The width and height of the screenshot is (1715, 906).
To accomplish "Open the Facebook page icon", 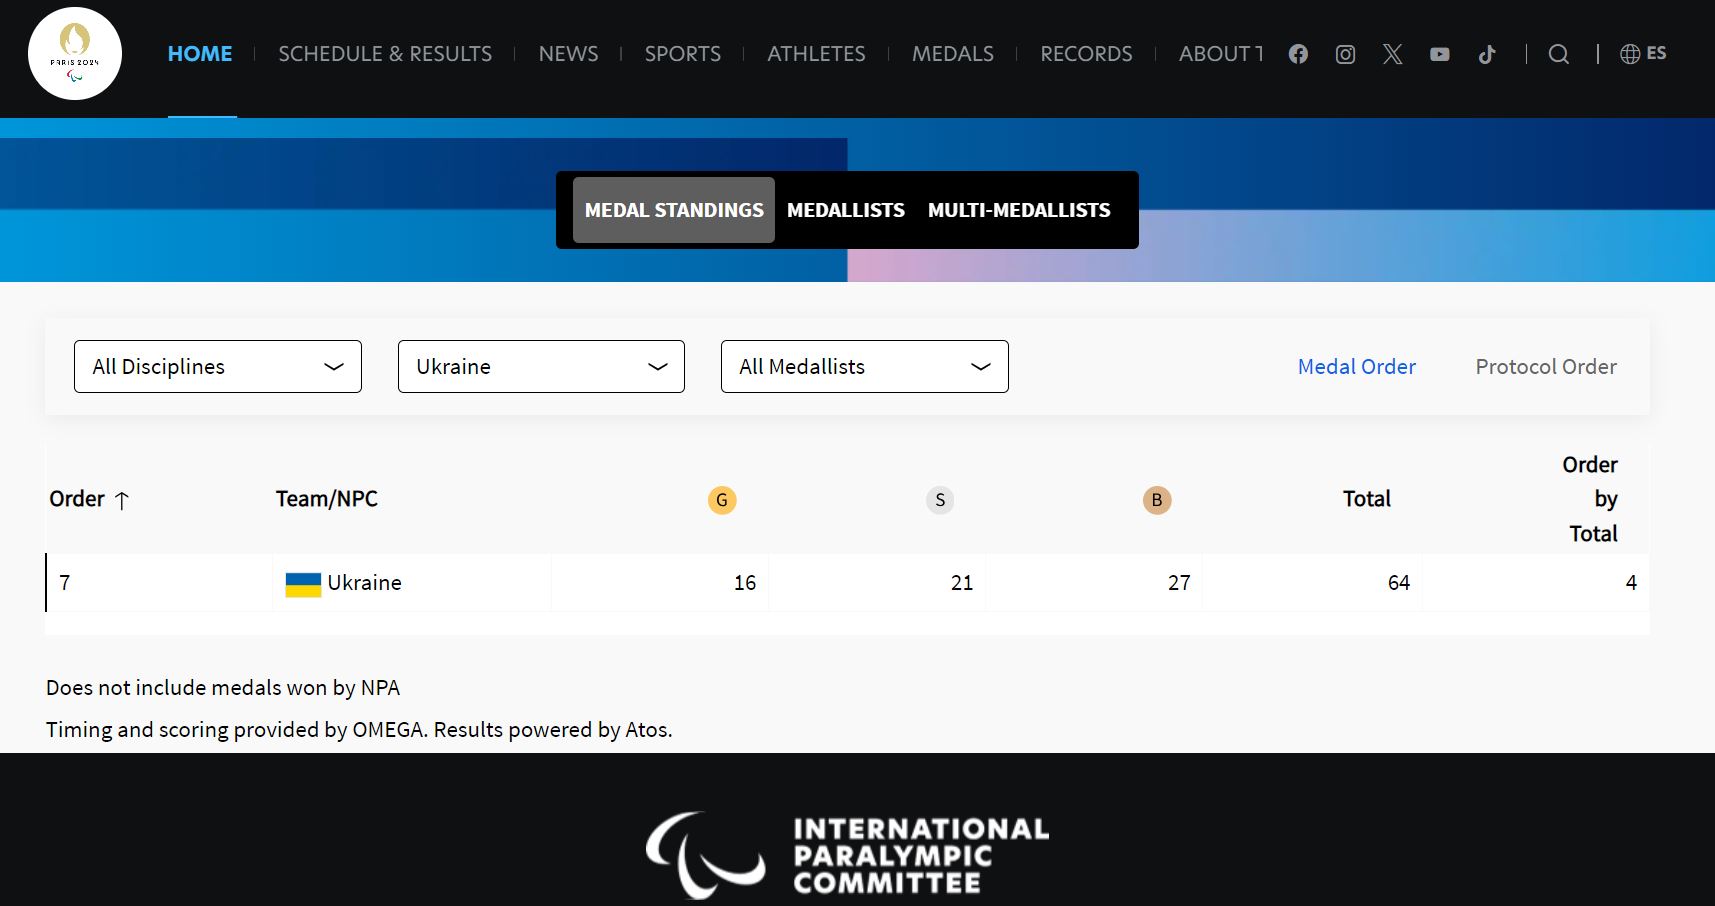I will (1298, 54).
